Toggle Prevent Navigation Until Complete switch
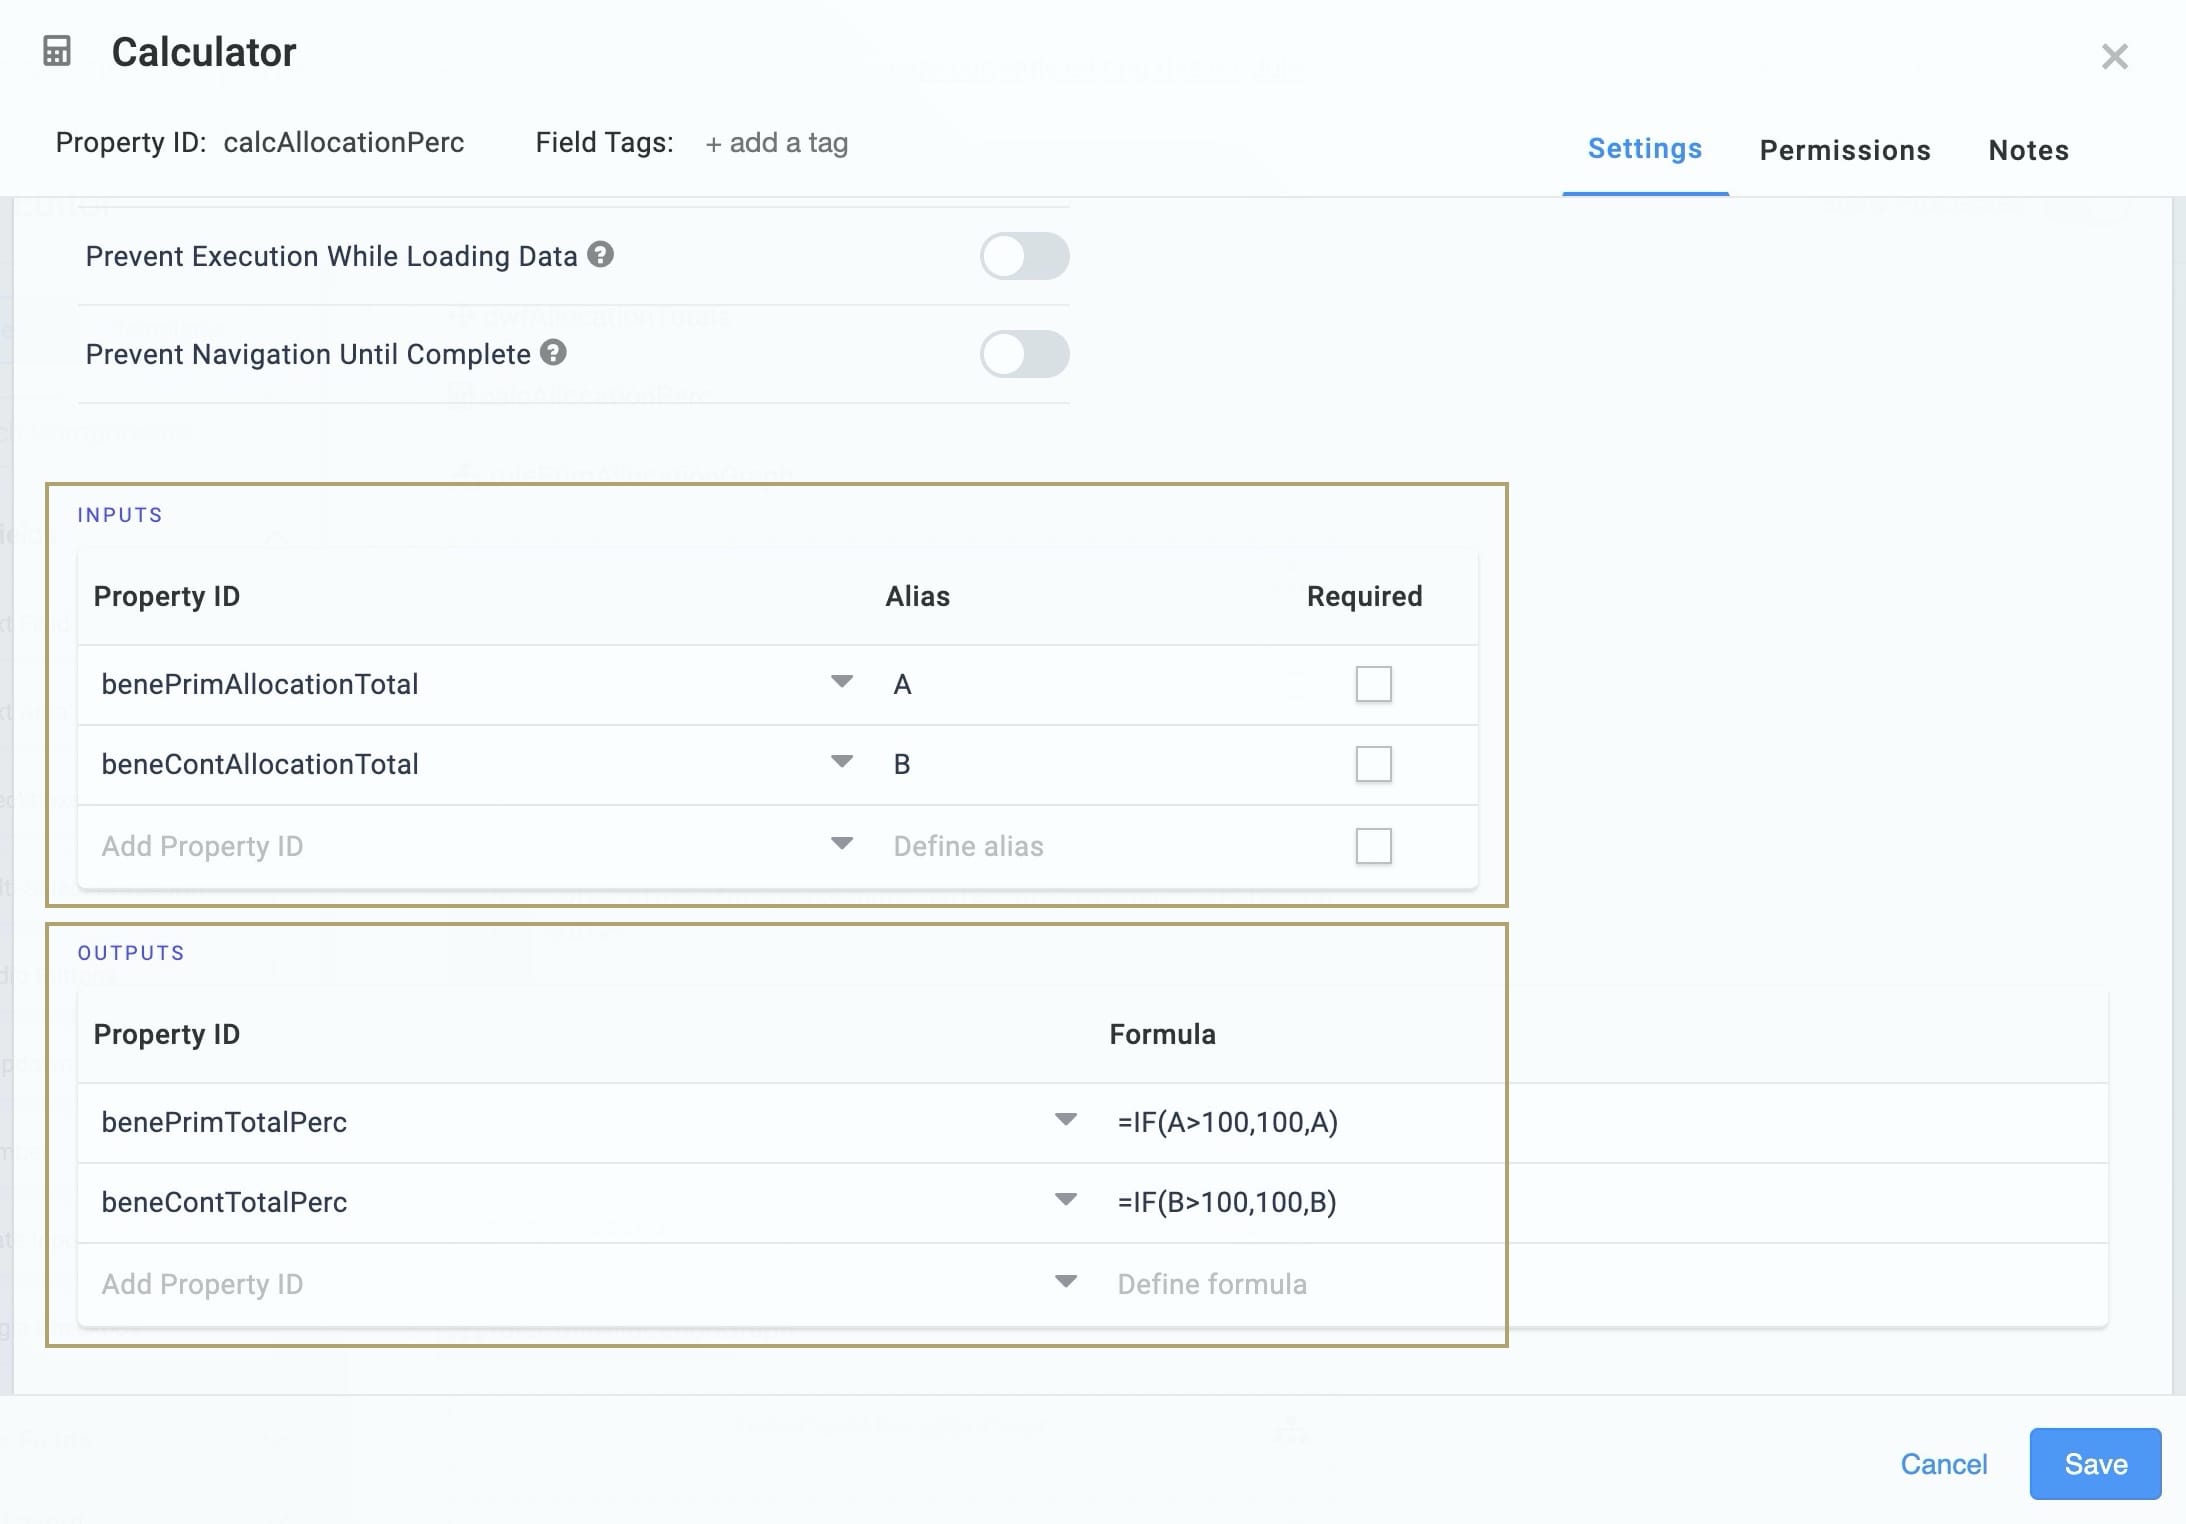This screenshot has width=2186, height=1524. [1024, 354]
